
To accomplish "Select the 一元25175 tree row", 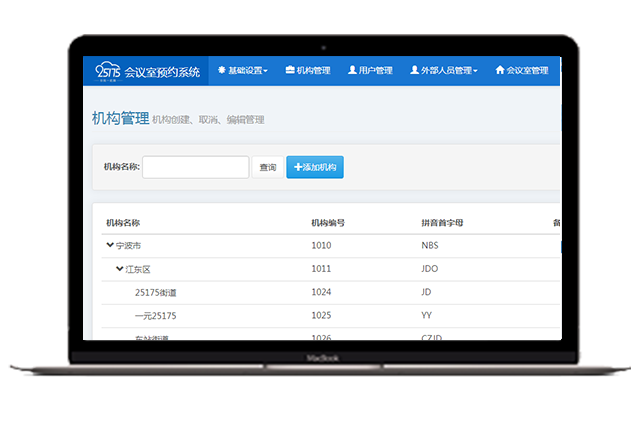I will 155,316.
